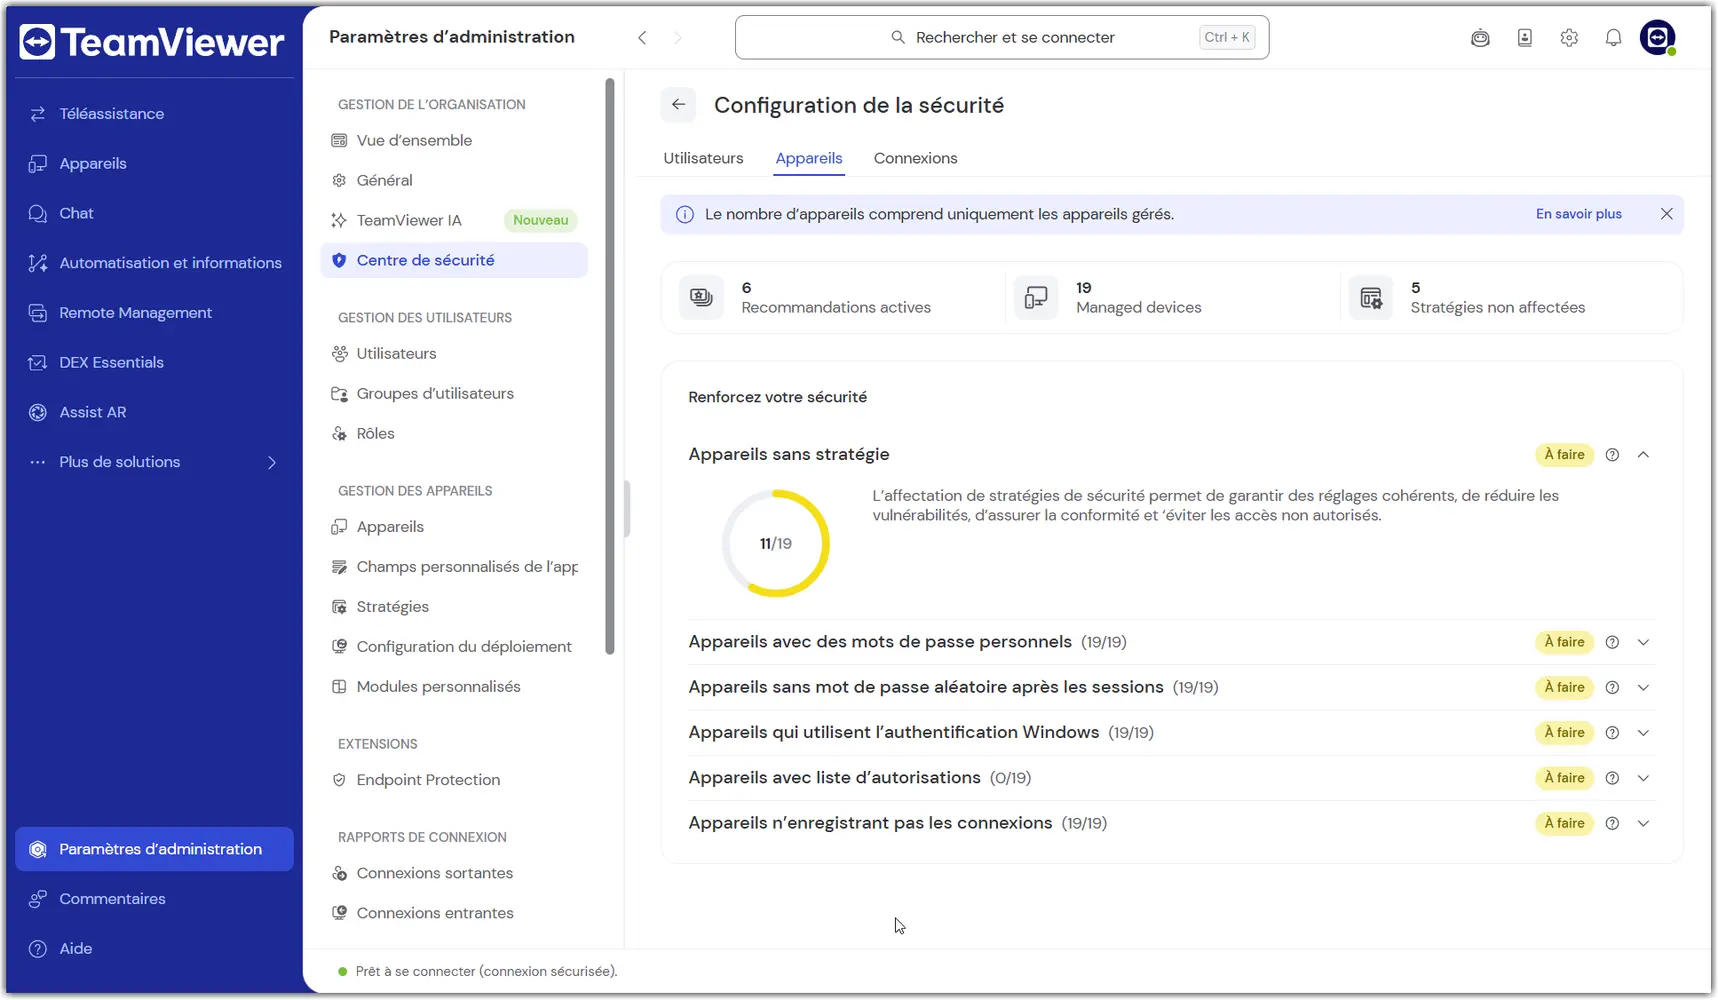
Task: Open Appareils in the blue sidebar
Action: [x=154, y=164]
